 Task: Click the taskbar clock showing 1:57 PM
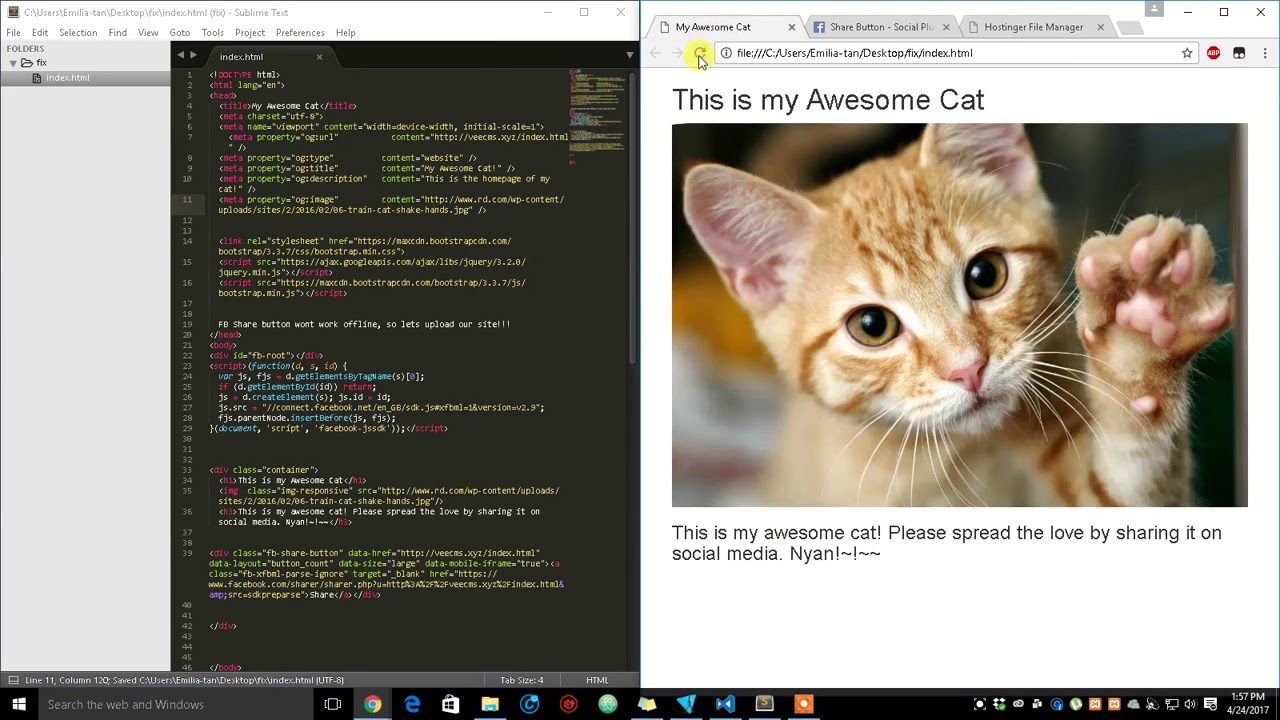[x=1248, y=704]
